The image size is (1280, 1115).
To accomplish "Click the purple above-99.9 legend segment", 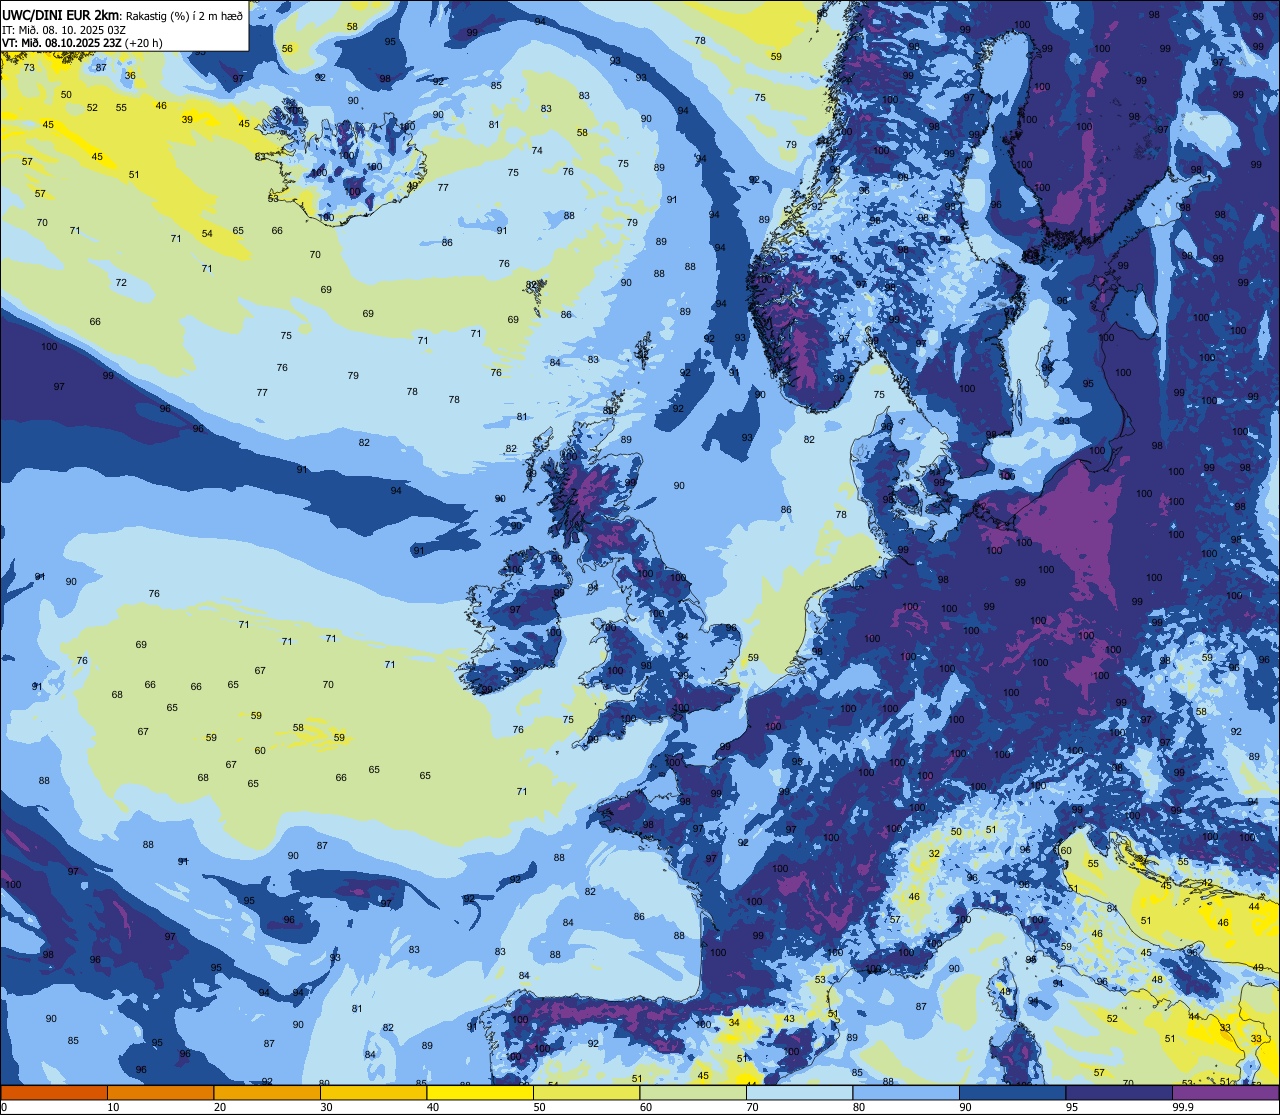I will coord(1225,1092).
